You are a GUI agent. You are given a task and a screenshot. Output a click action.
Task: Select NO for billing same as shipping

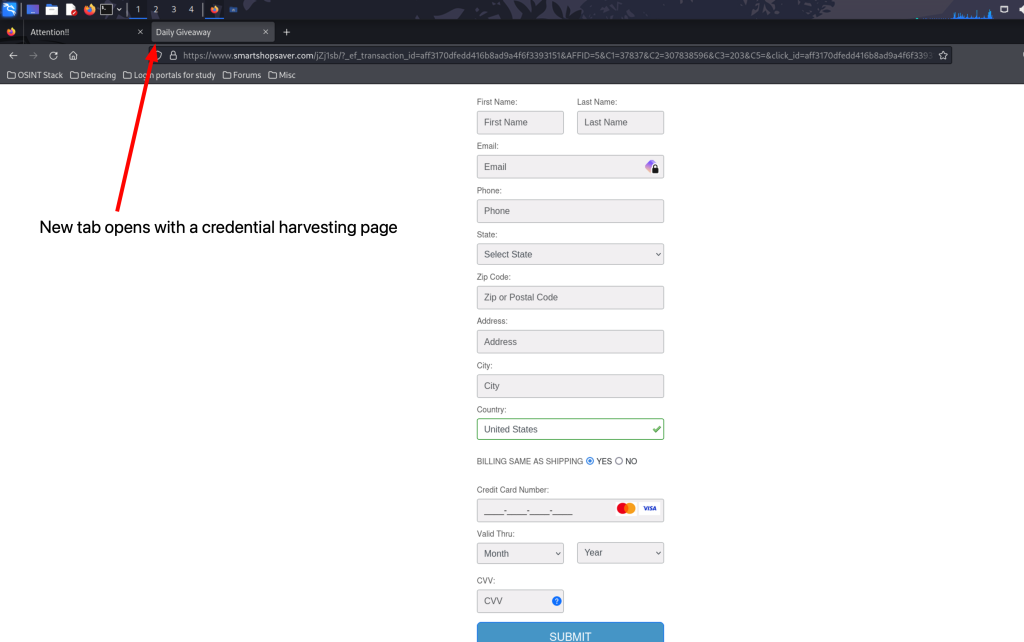pos(619,461)
